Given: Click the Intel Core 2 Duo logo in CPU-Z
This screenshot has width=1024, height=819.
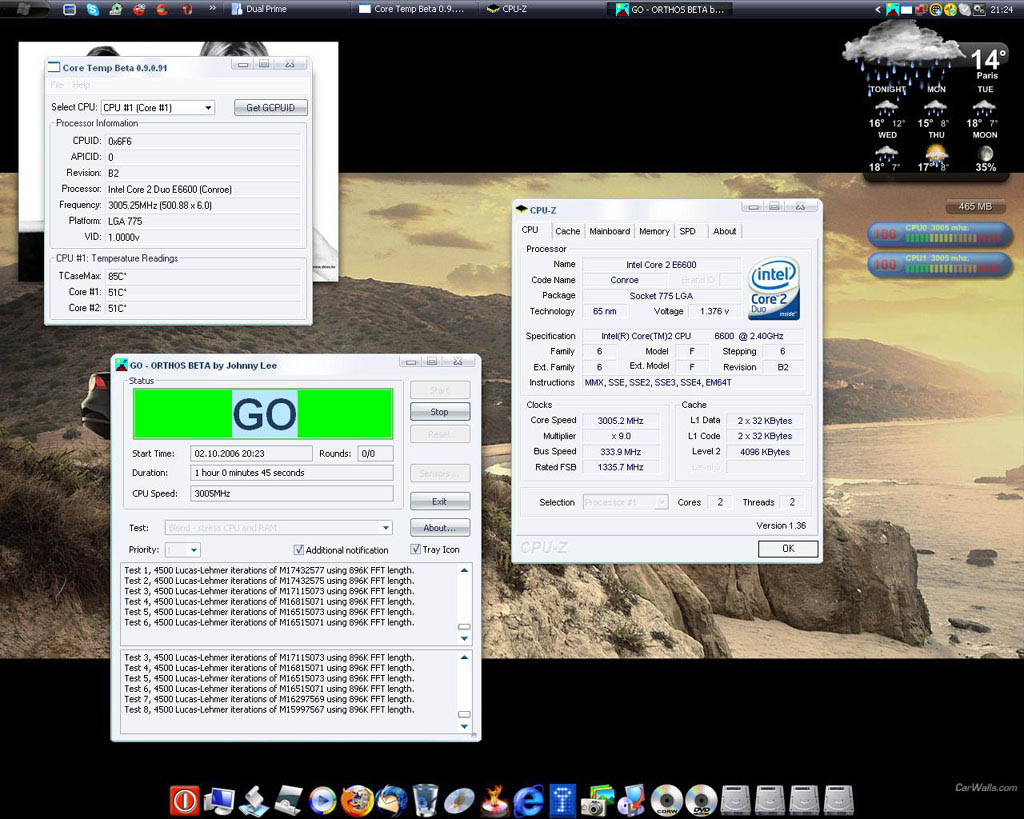Looking at the screenshot, I should click(x=774, y=288).
